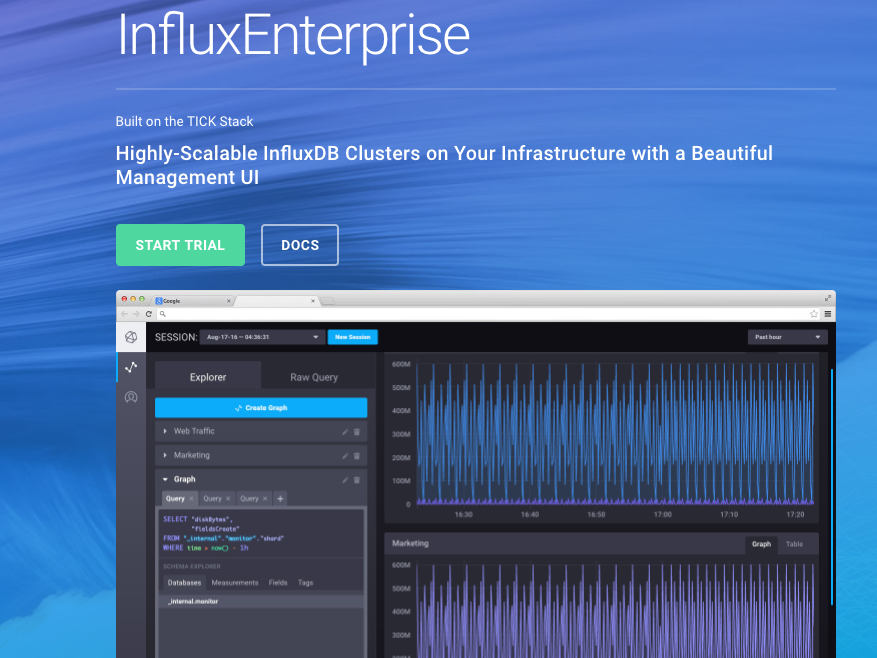Open the browser hamburger menu
The width and height of the screenshot is (877, 658).
pyautogui.click(x=827, y=314)
